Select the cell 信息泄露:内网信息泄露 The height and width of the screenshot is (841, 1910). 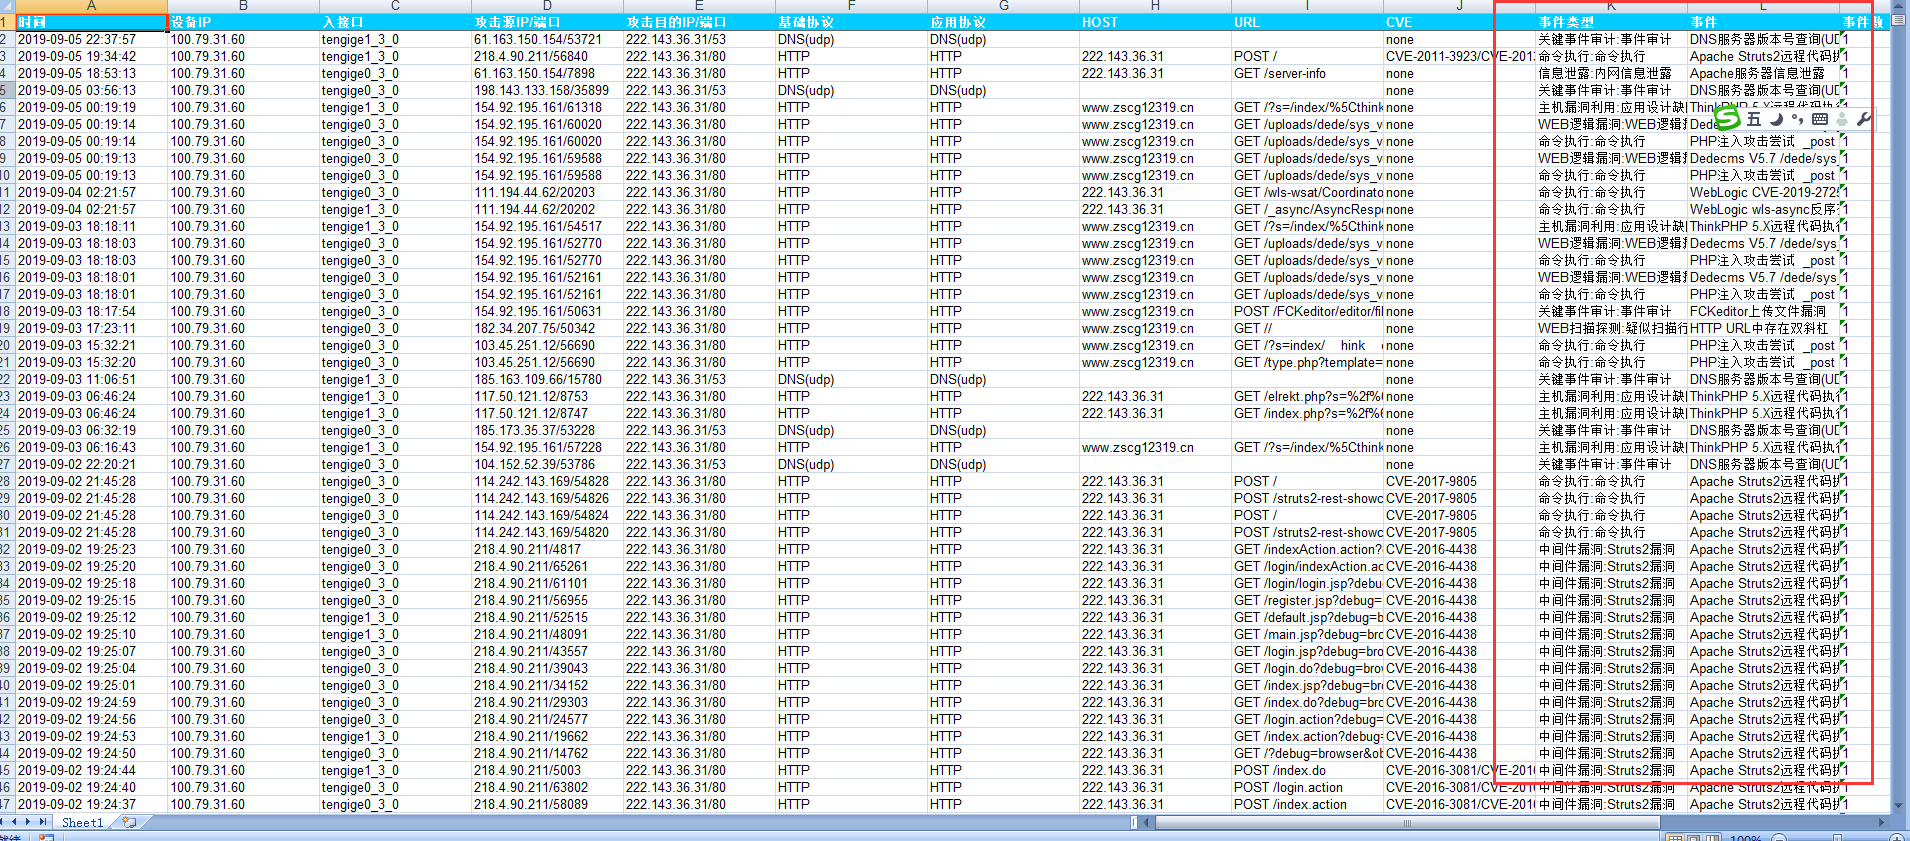[x=1611, y=74]
